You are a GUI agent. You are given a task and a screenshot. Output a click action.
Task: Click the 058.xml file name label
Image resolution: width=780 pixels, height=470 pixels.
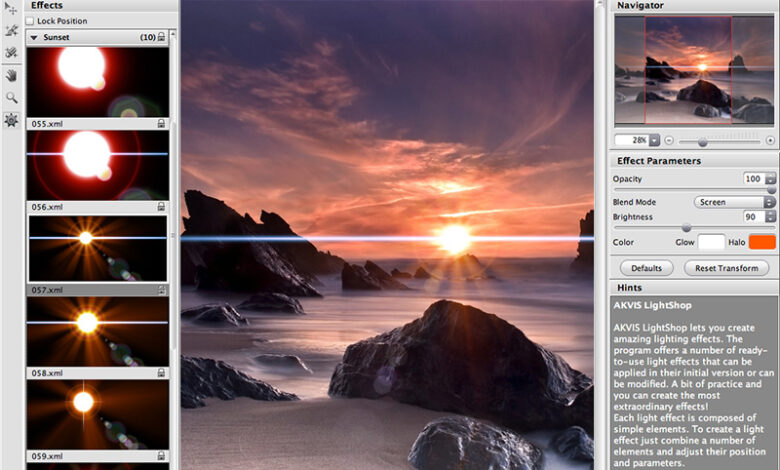(47, 373)
